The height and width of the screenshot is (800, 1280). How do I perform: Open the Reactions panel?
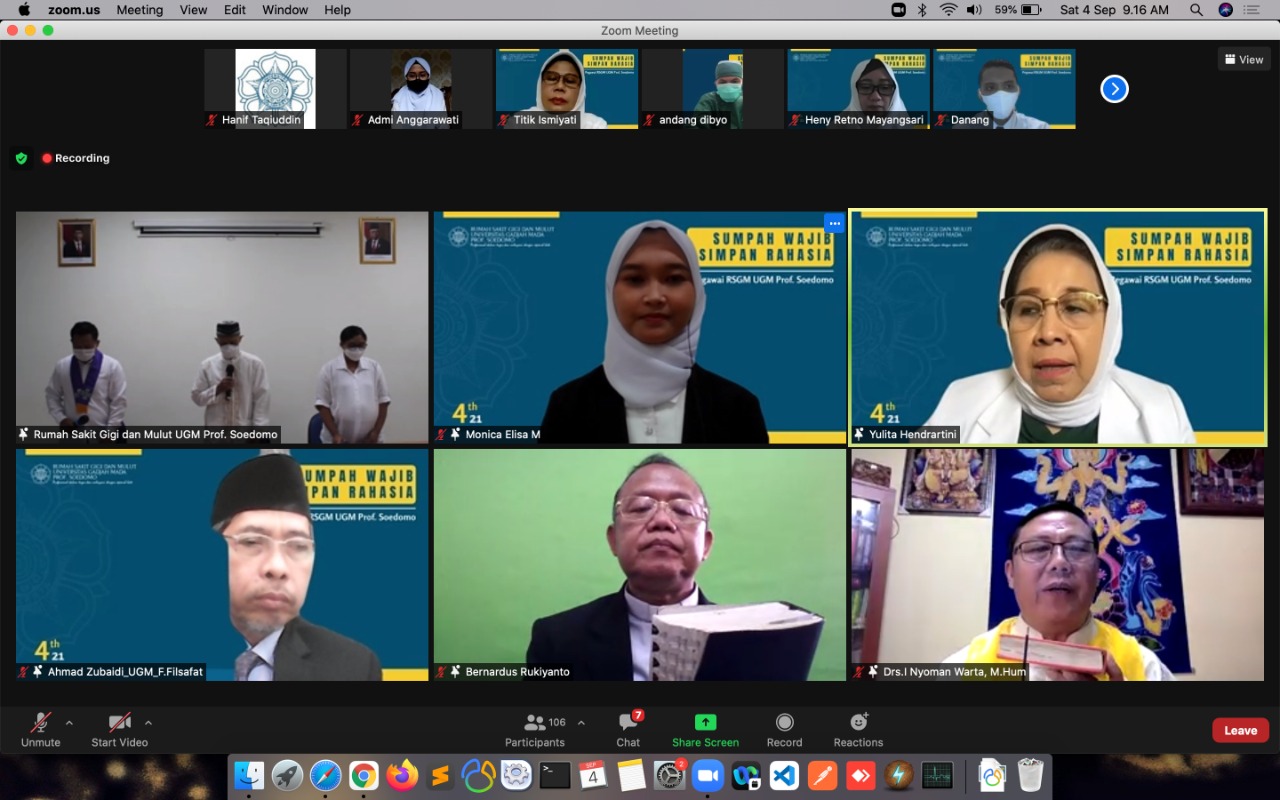click(x=857, y=730)
